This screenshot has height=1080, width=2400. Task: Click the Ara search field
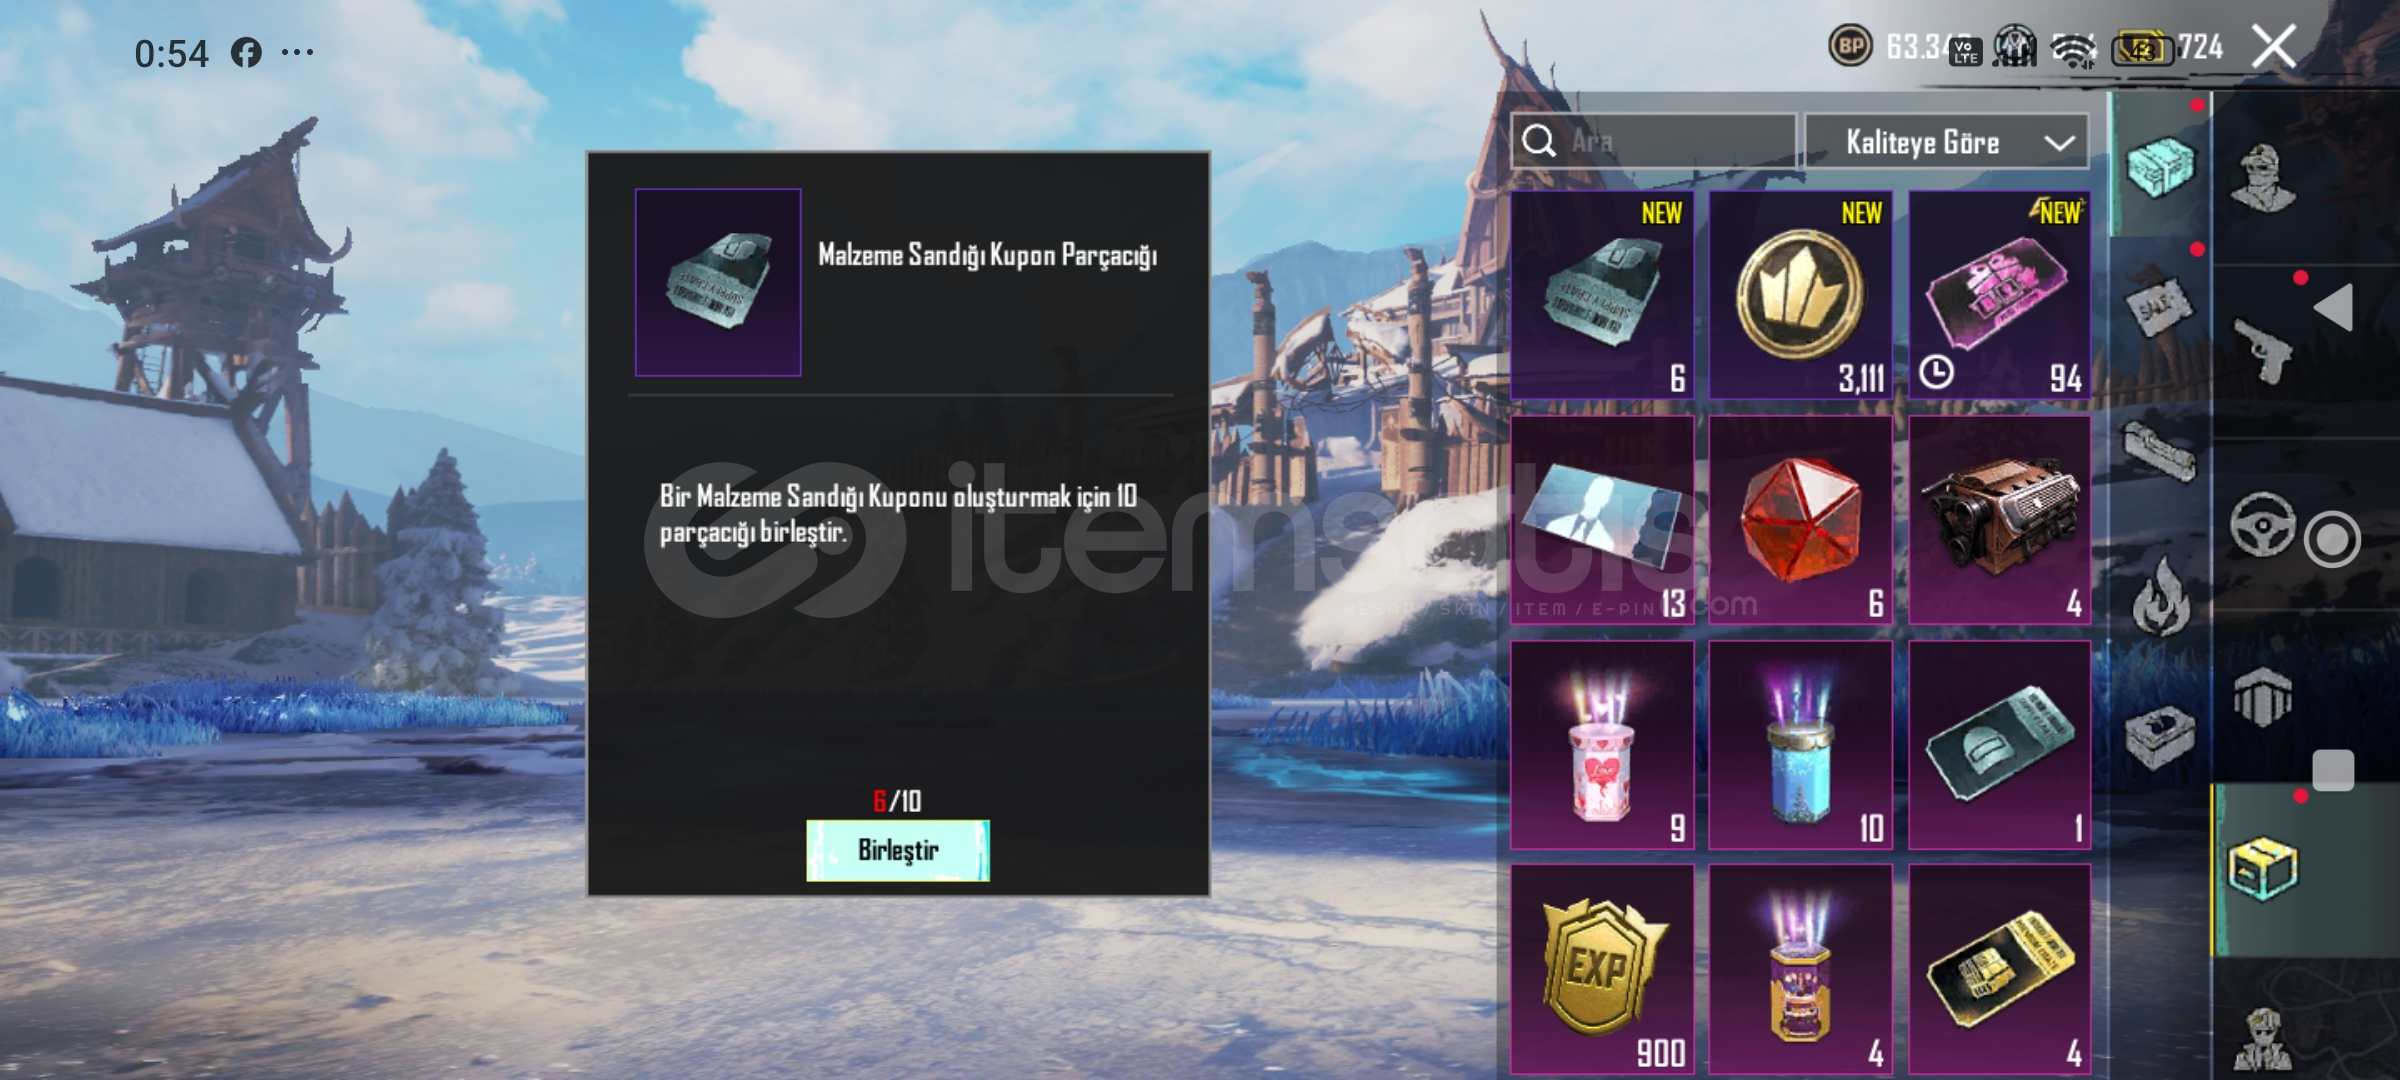1654,141
